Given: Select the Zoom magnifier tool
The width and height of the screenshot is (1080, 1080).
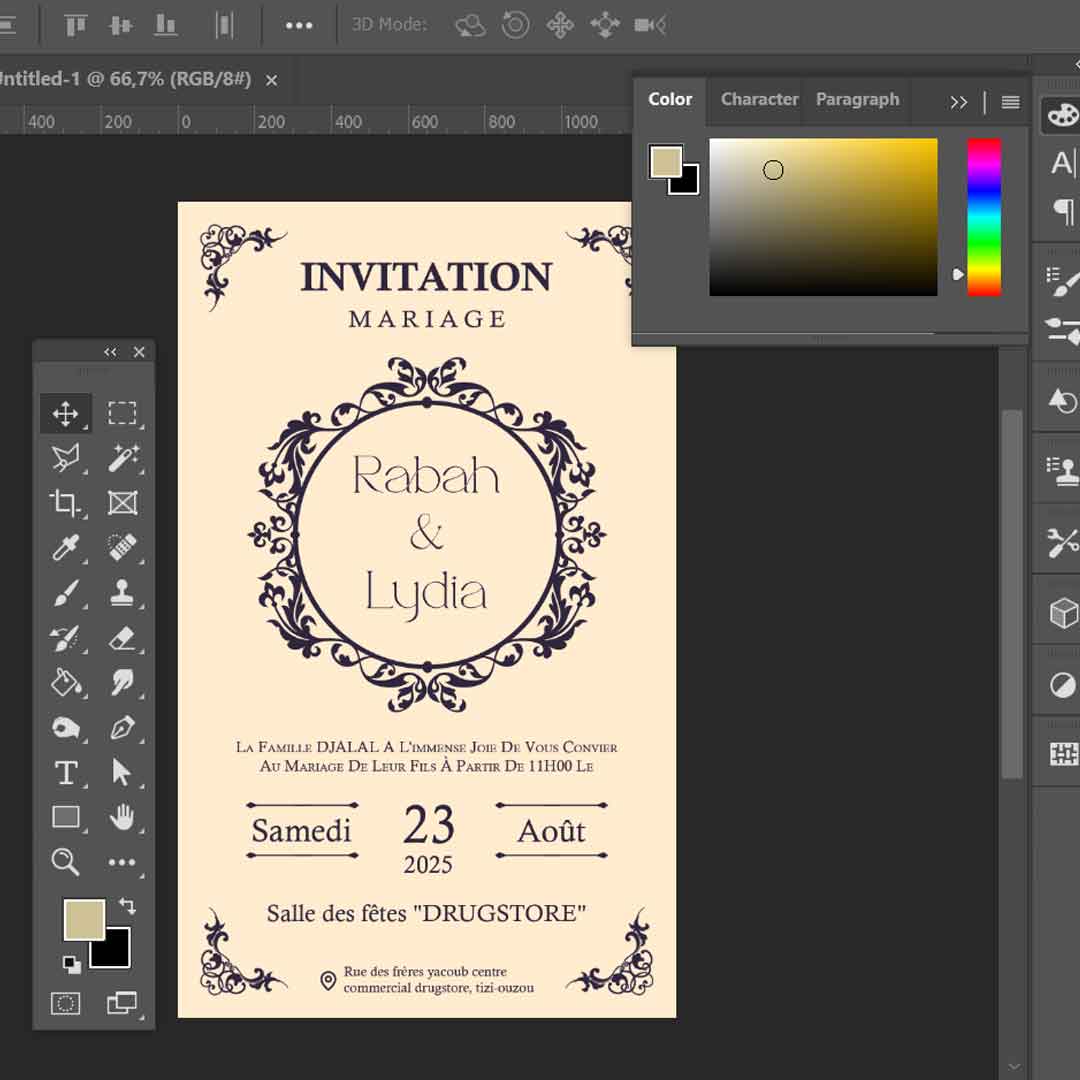Looking at the screenshot, I should tap(65, 861).
